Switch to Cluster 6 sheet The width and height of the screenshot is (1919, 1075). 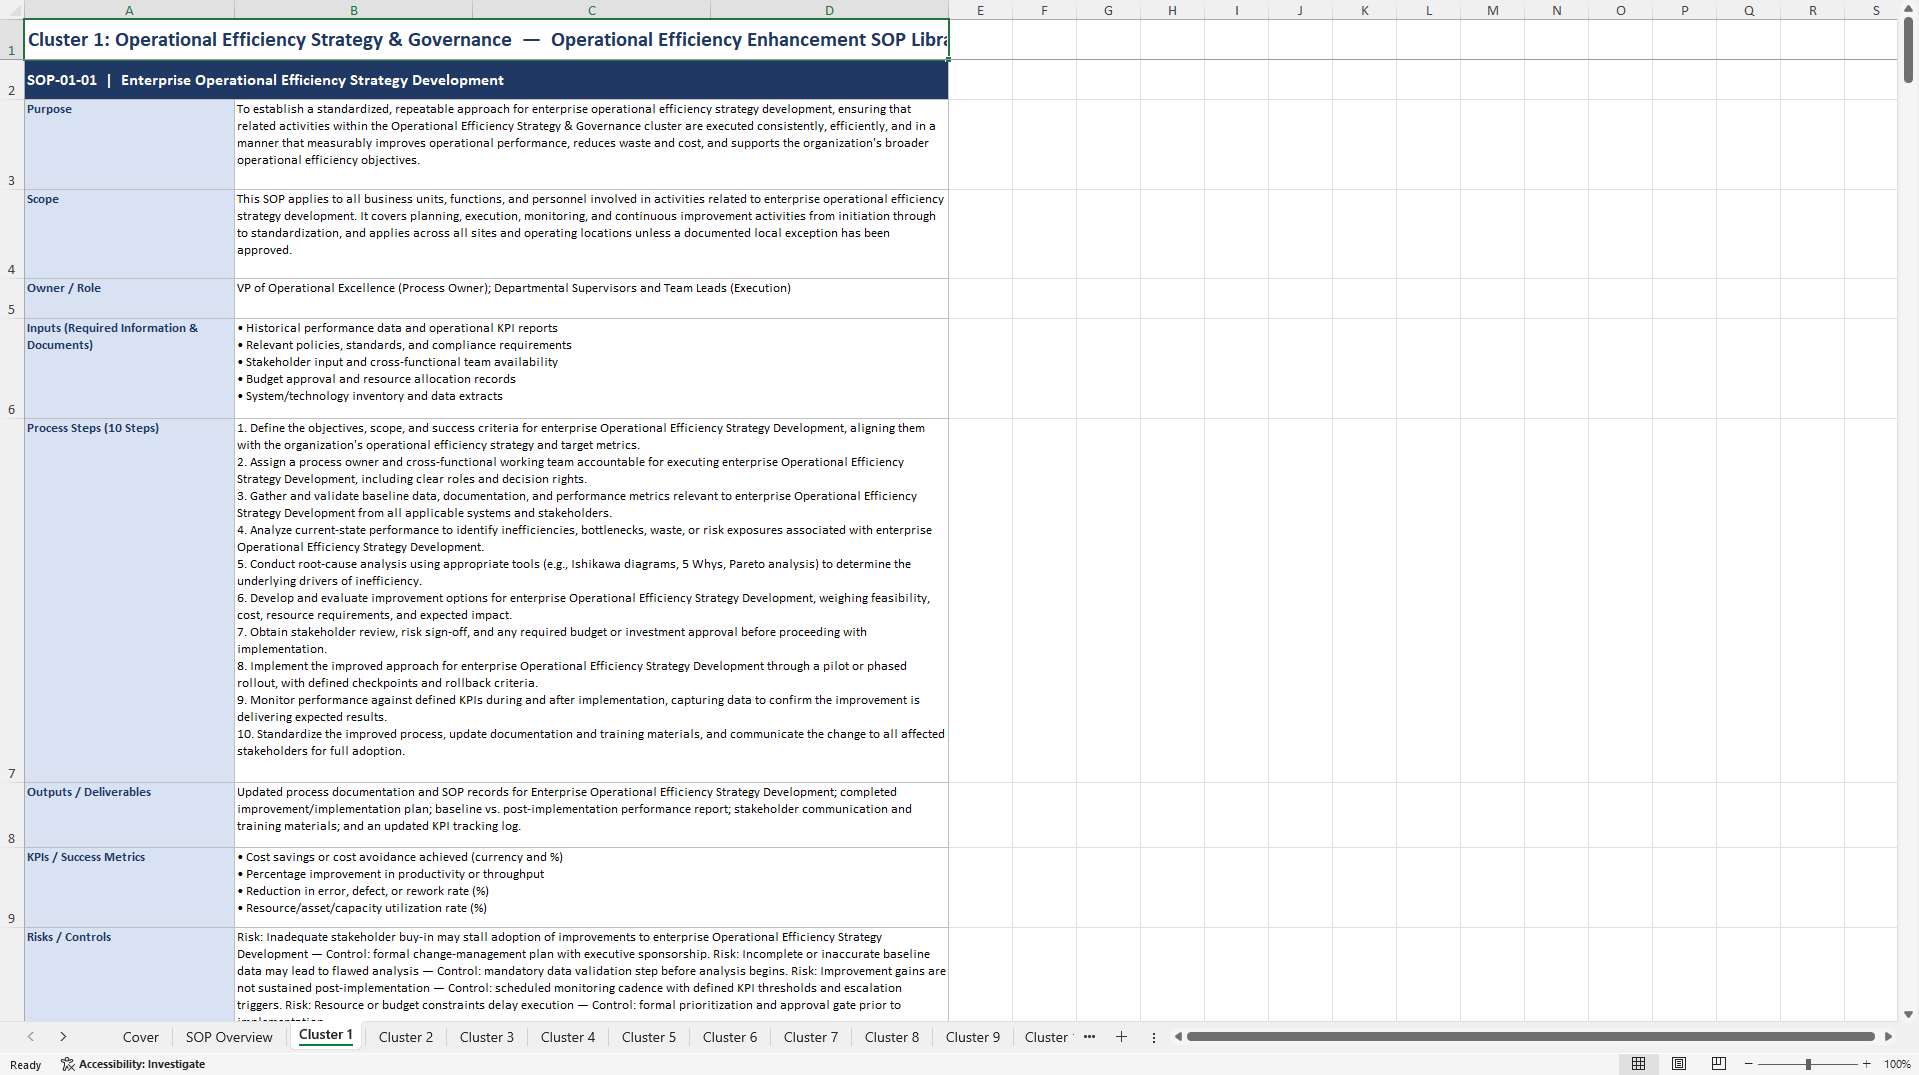(730, 1037)
